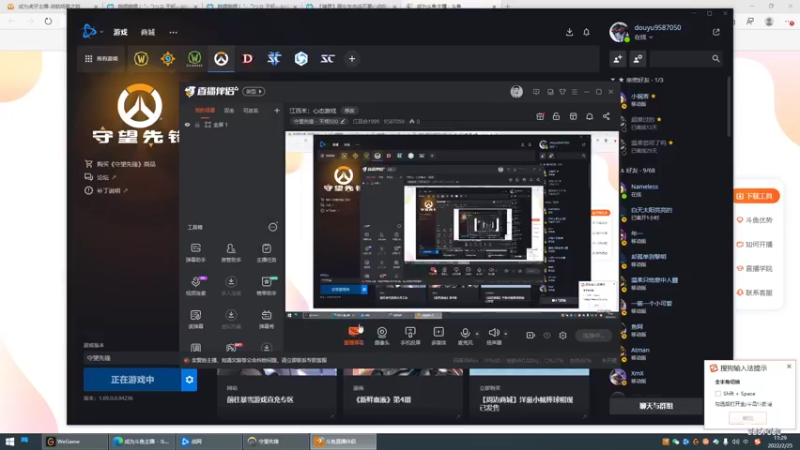Screen dimensions: 800x450
Task: Select the StarCraft Remastered SC icon
Action: 328,59
